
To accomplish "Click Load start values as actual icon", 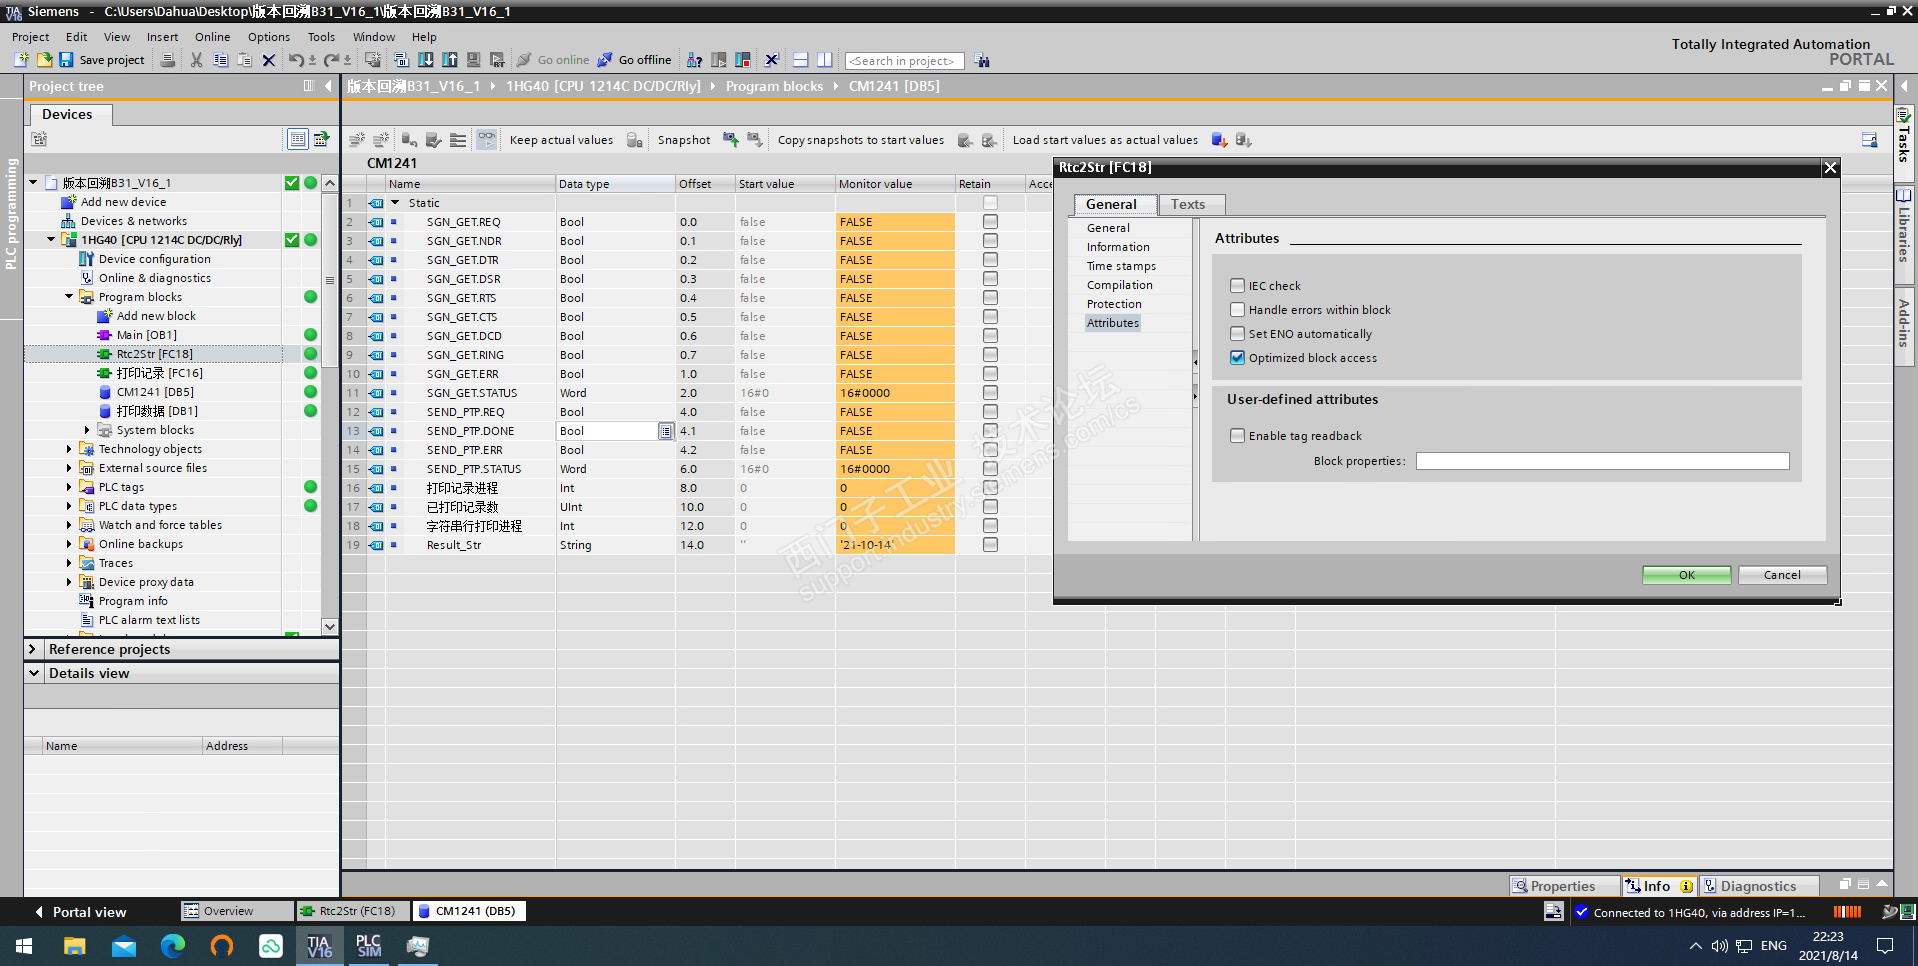I will tap(1219, 140).
